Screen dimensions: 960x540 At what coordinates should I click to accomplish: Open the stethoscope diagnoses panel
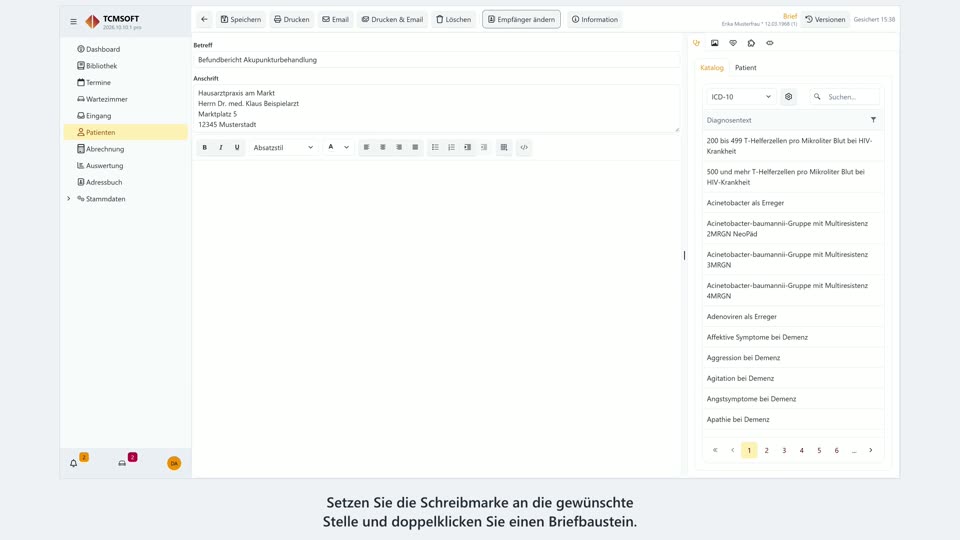point(696,43)
